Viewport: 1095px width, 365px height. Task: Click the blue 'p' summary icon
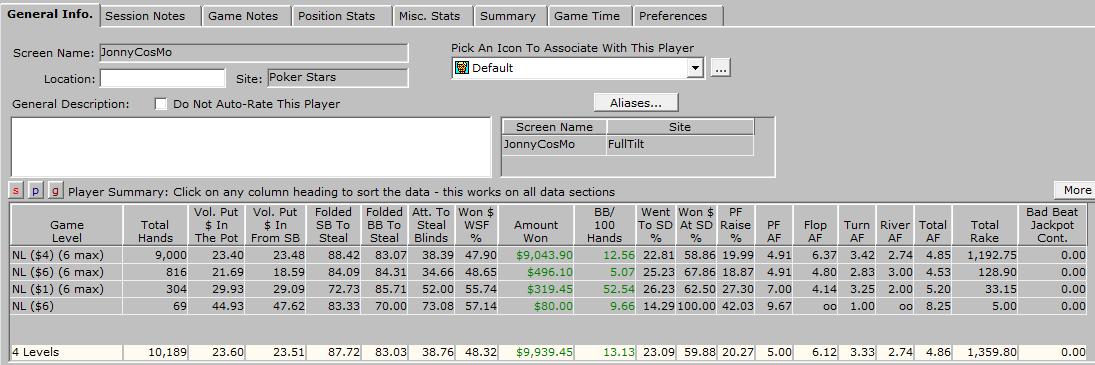click(x=36, y=191)
